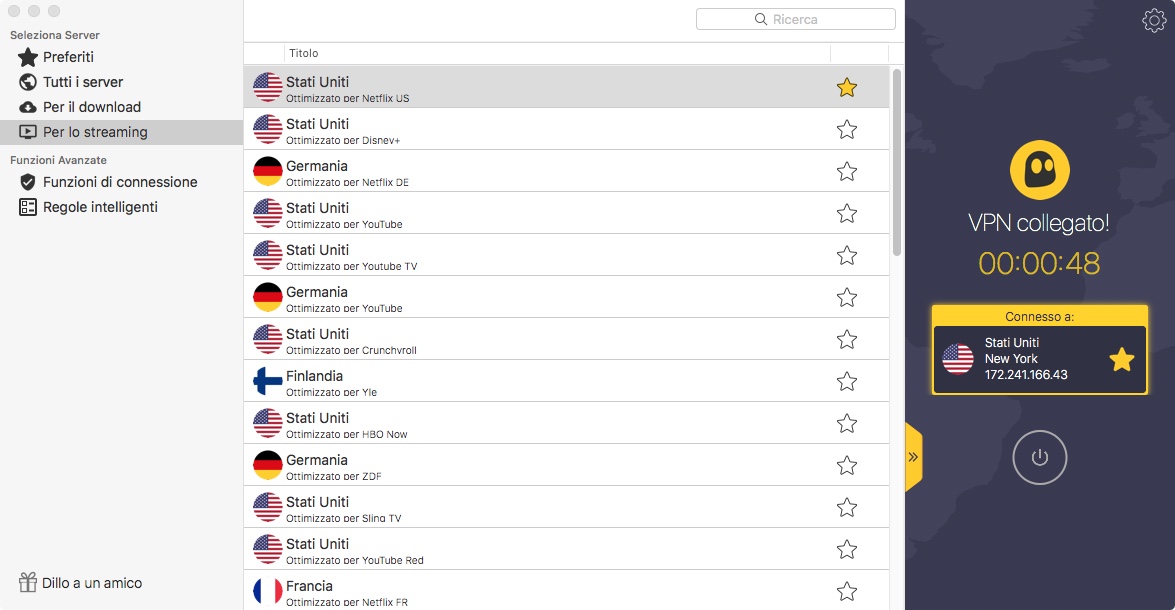1175x610 pixels.
Task: Click the US flag in connected server card
Action: [958, 359]
